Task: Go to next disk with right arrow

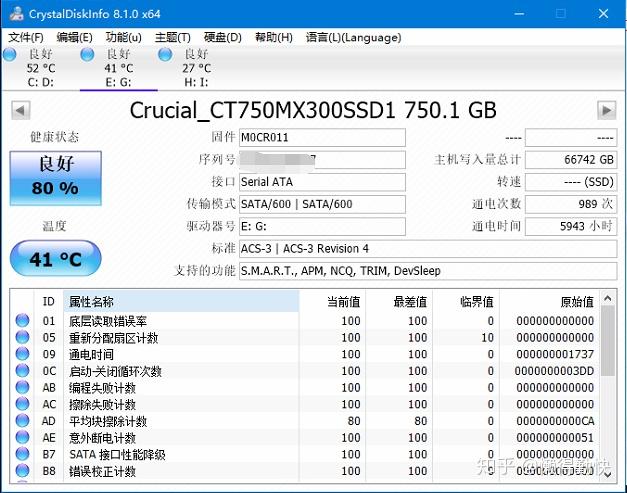Action: point(606,110)
